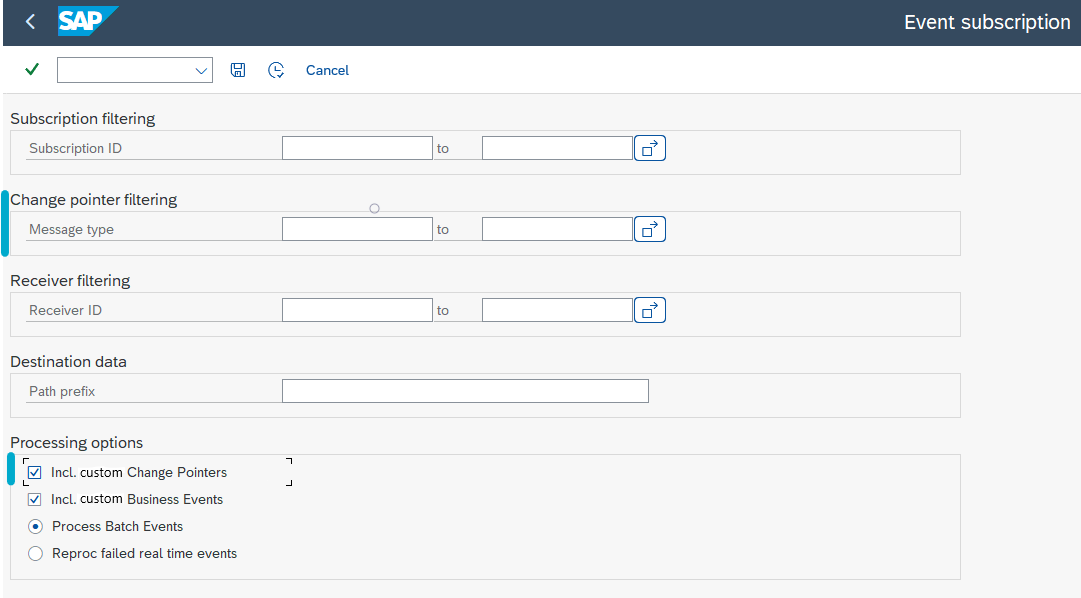Screen dimensions: 1081x598
Task: Select Reproc failed real time events
Action: 35,553
